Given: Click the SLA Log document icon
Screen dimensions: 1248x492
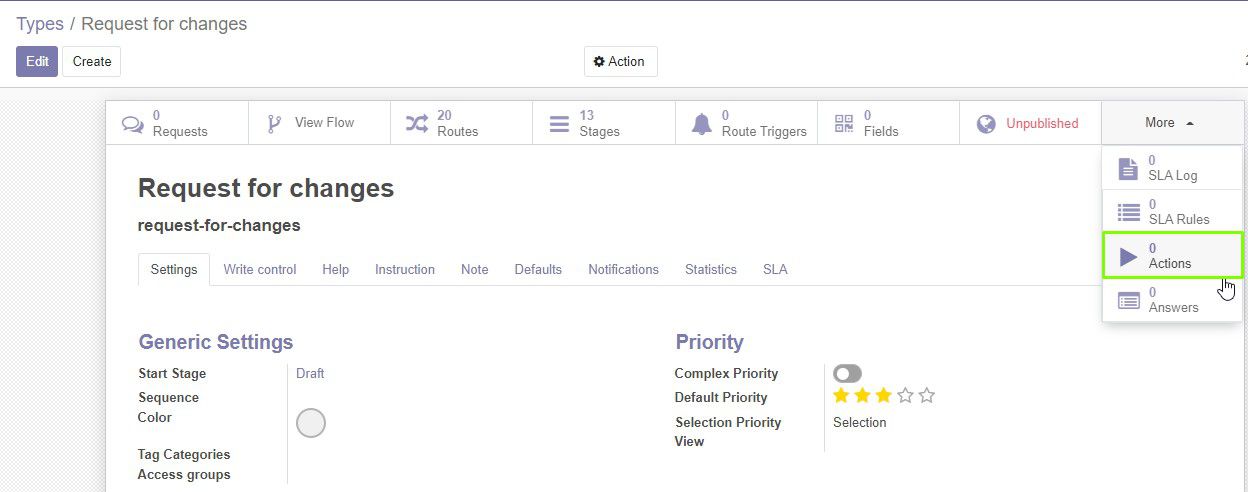Looking at the screenshot, I should pyautogui.click(x=1128, y=169).
